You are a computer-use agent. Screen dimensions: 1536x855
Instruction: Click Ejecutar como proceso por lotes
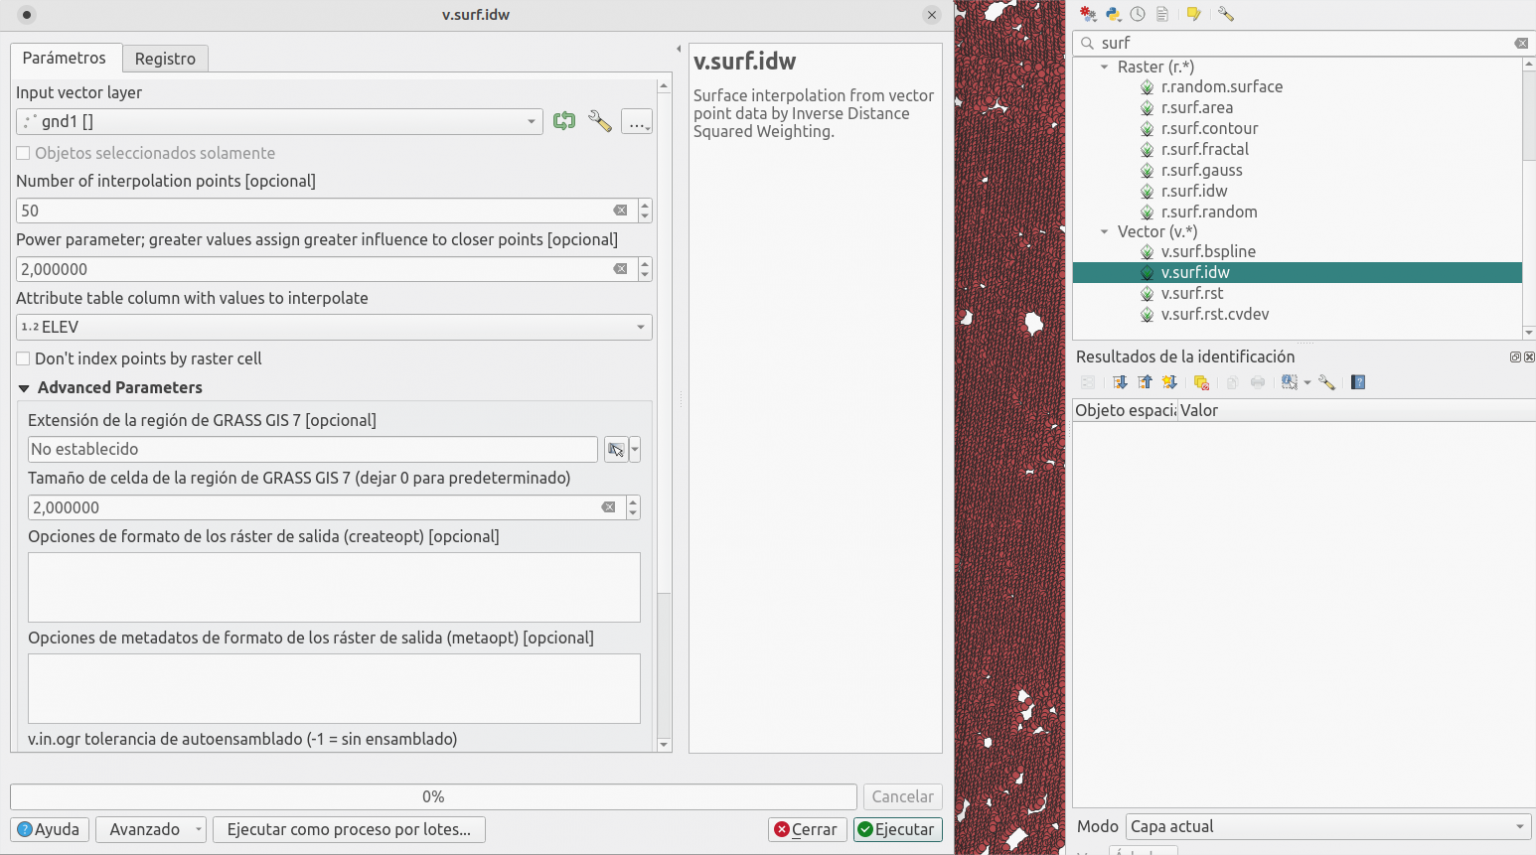click(x=348, y=829)
